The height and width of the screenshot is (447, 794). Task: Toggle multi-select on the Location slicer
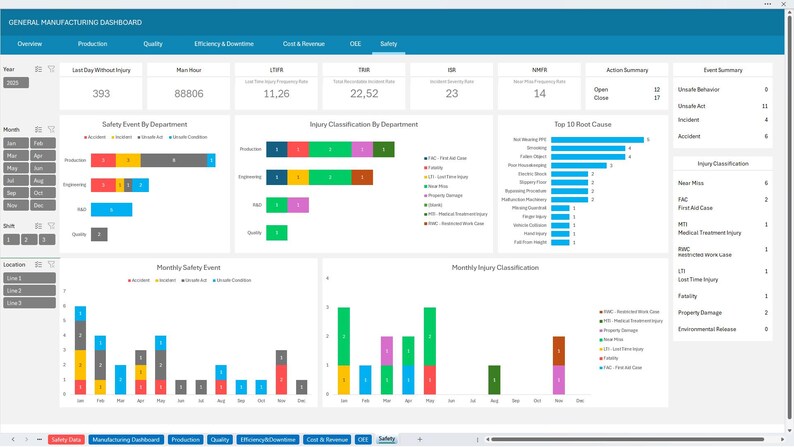(x=38, y=264)
